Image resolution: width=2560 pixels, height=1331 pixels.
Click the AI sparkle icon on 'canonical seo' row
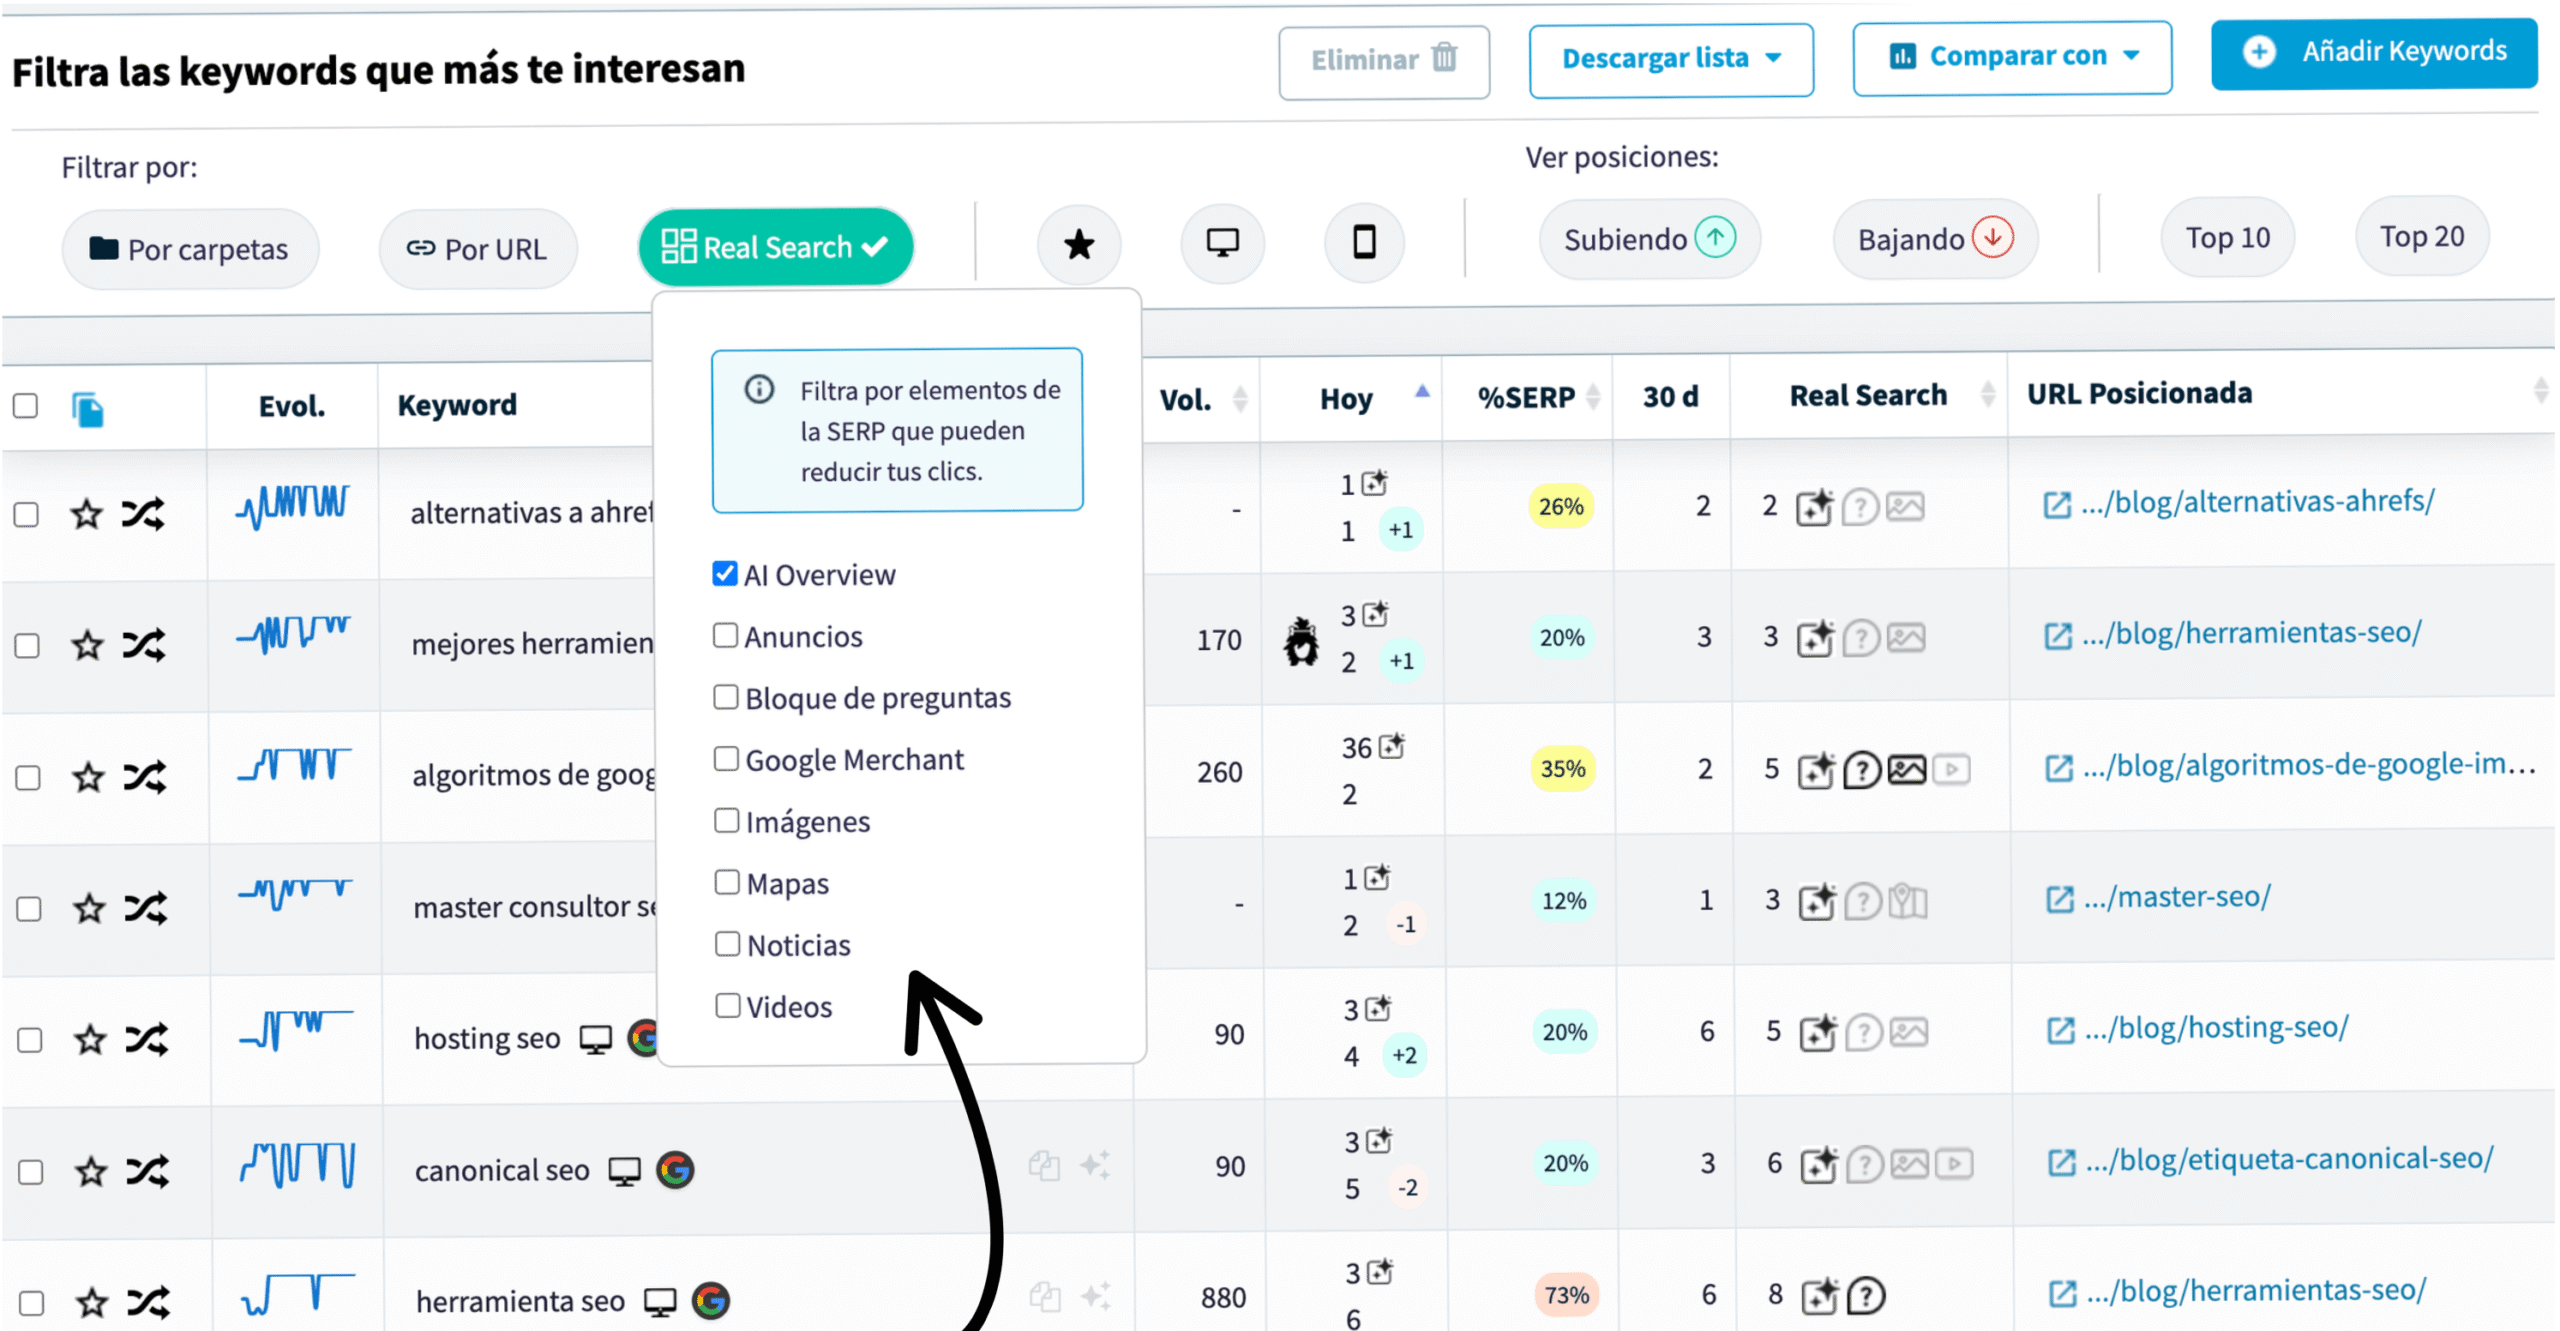click(x=1095, y=1165)
